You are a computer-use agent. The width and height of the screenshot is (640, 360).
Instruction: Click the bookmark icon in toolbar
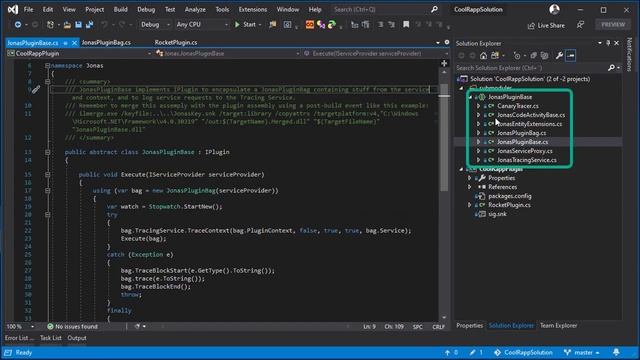(x=406, y=24)
